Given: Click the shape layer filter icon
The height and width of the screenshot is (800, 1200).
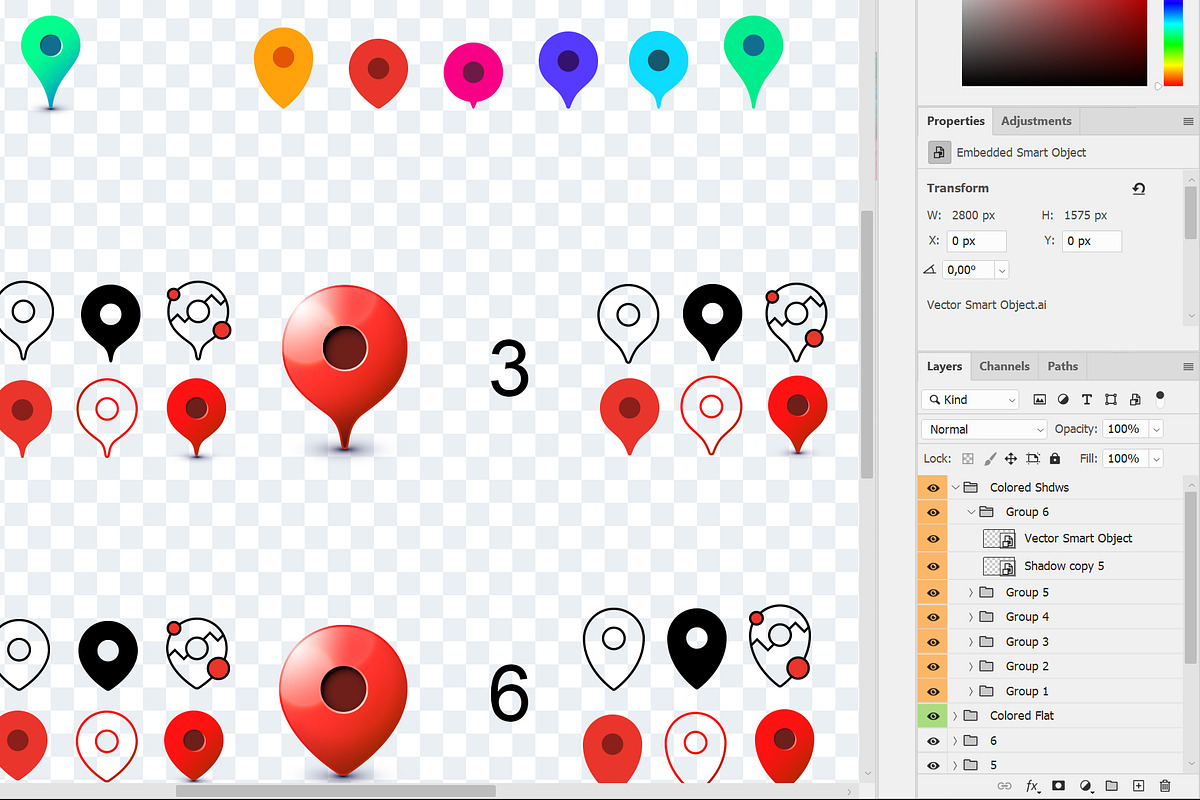Looking at the screenshot, I should pyautogui.click(x=1111, y=399).
